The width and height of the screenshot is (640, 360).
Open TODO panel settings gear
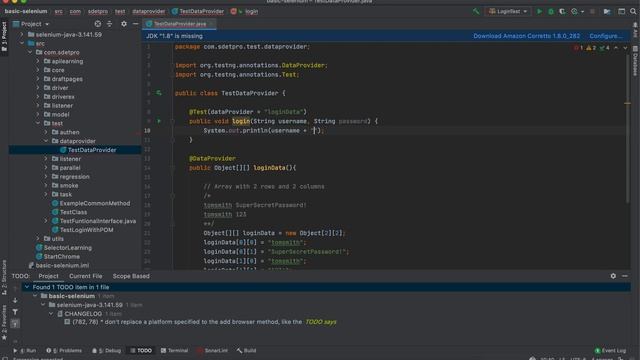click(x=613, y=276)
